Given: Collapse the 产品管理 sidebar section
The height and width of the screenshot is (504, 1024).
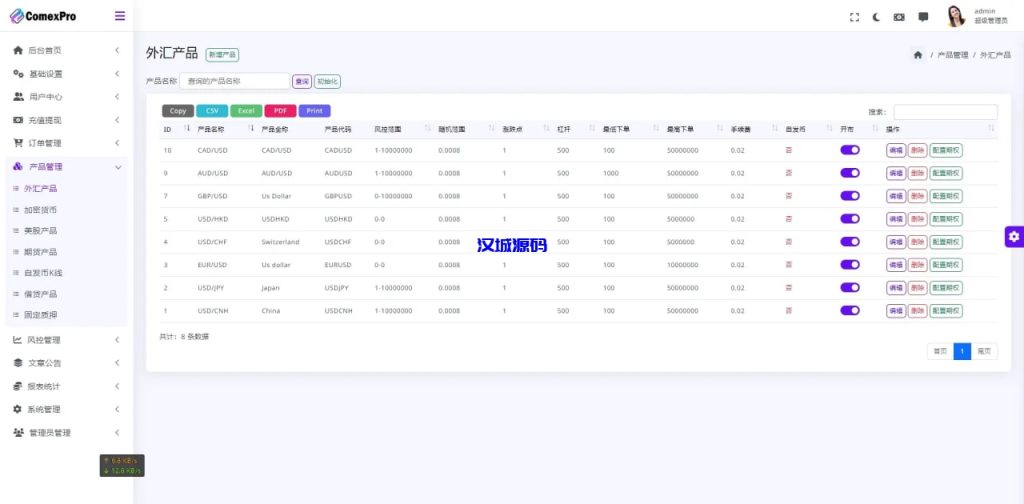Looking at the screenshot, I should [x=64, y=167].
